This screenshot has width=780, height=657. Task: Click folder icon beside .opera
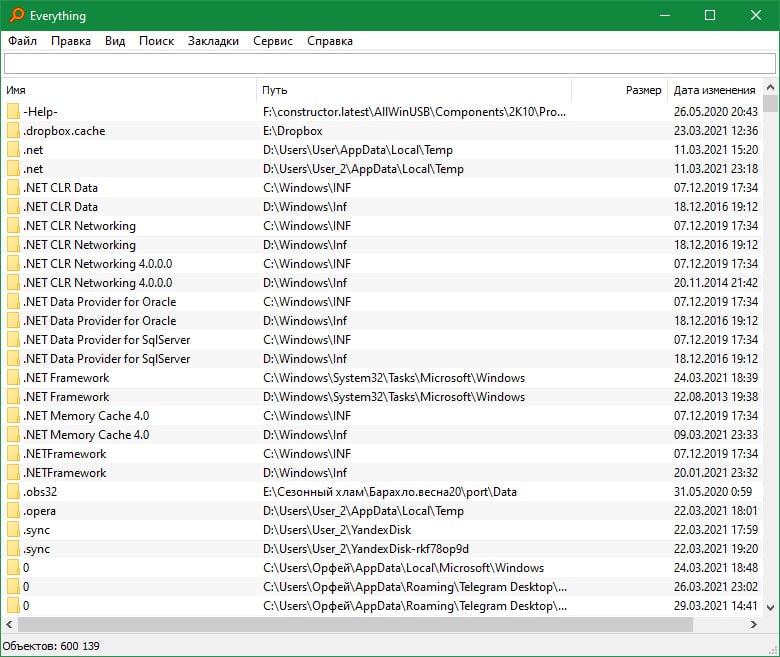coord(13,511)
